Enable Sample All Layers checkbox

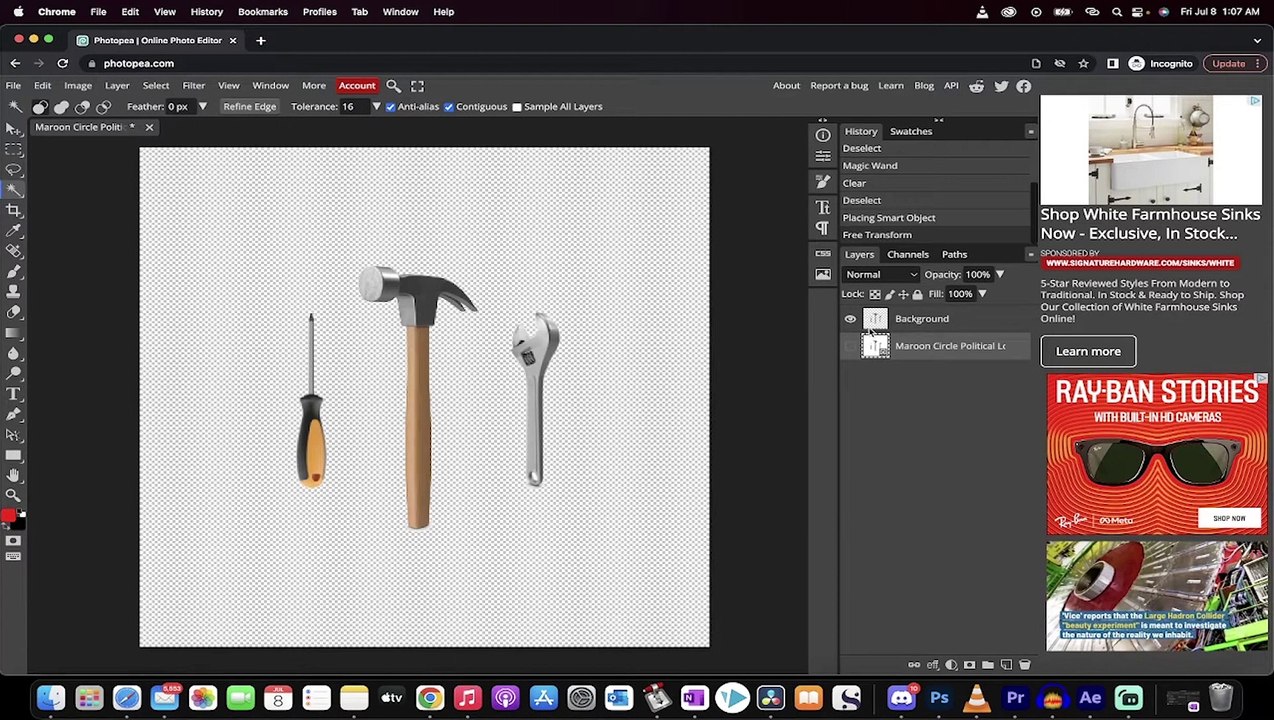(517, 107)
